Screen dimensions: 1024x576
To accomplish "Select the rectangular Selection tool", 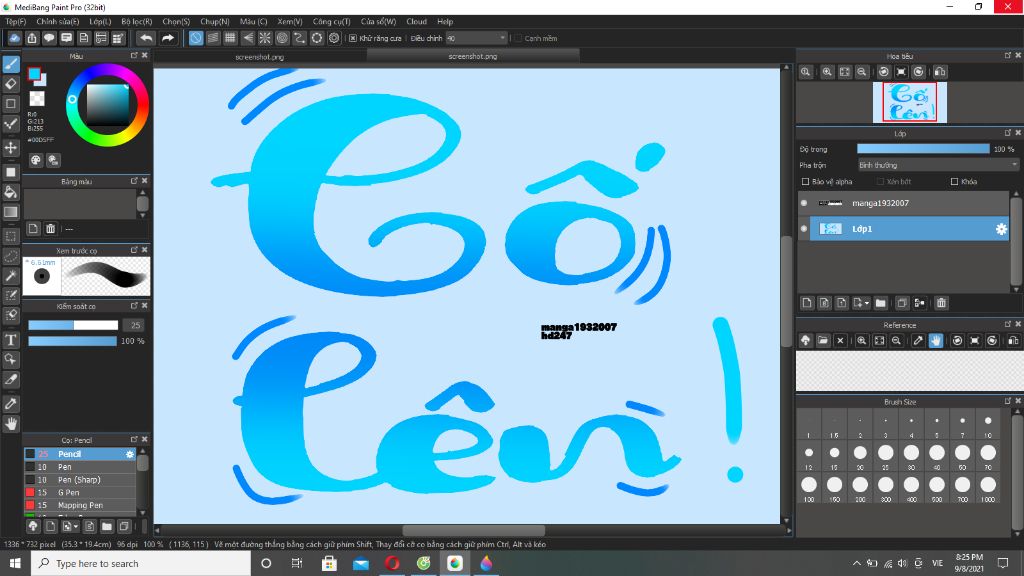I will pos(10,236).
